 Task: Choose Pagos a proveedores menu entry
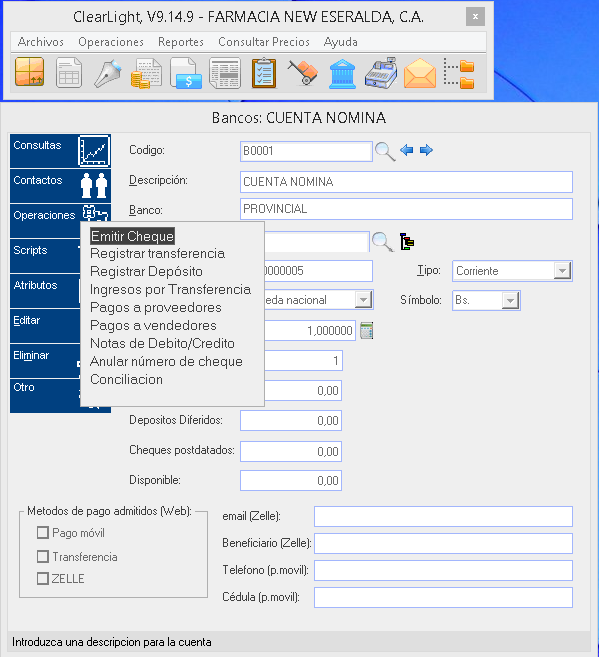(156, 308)
